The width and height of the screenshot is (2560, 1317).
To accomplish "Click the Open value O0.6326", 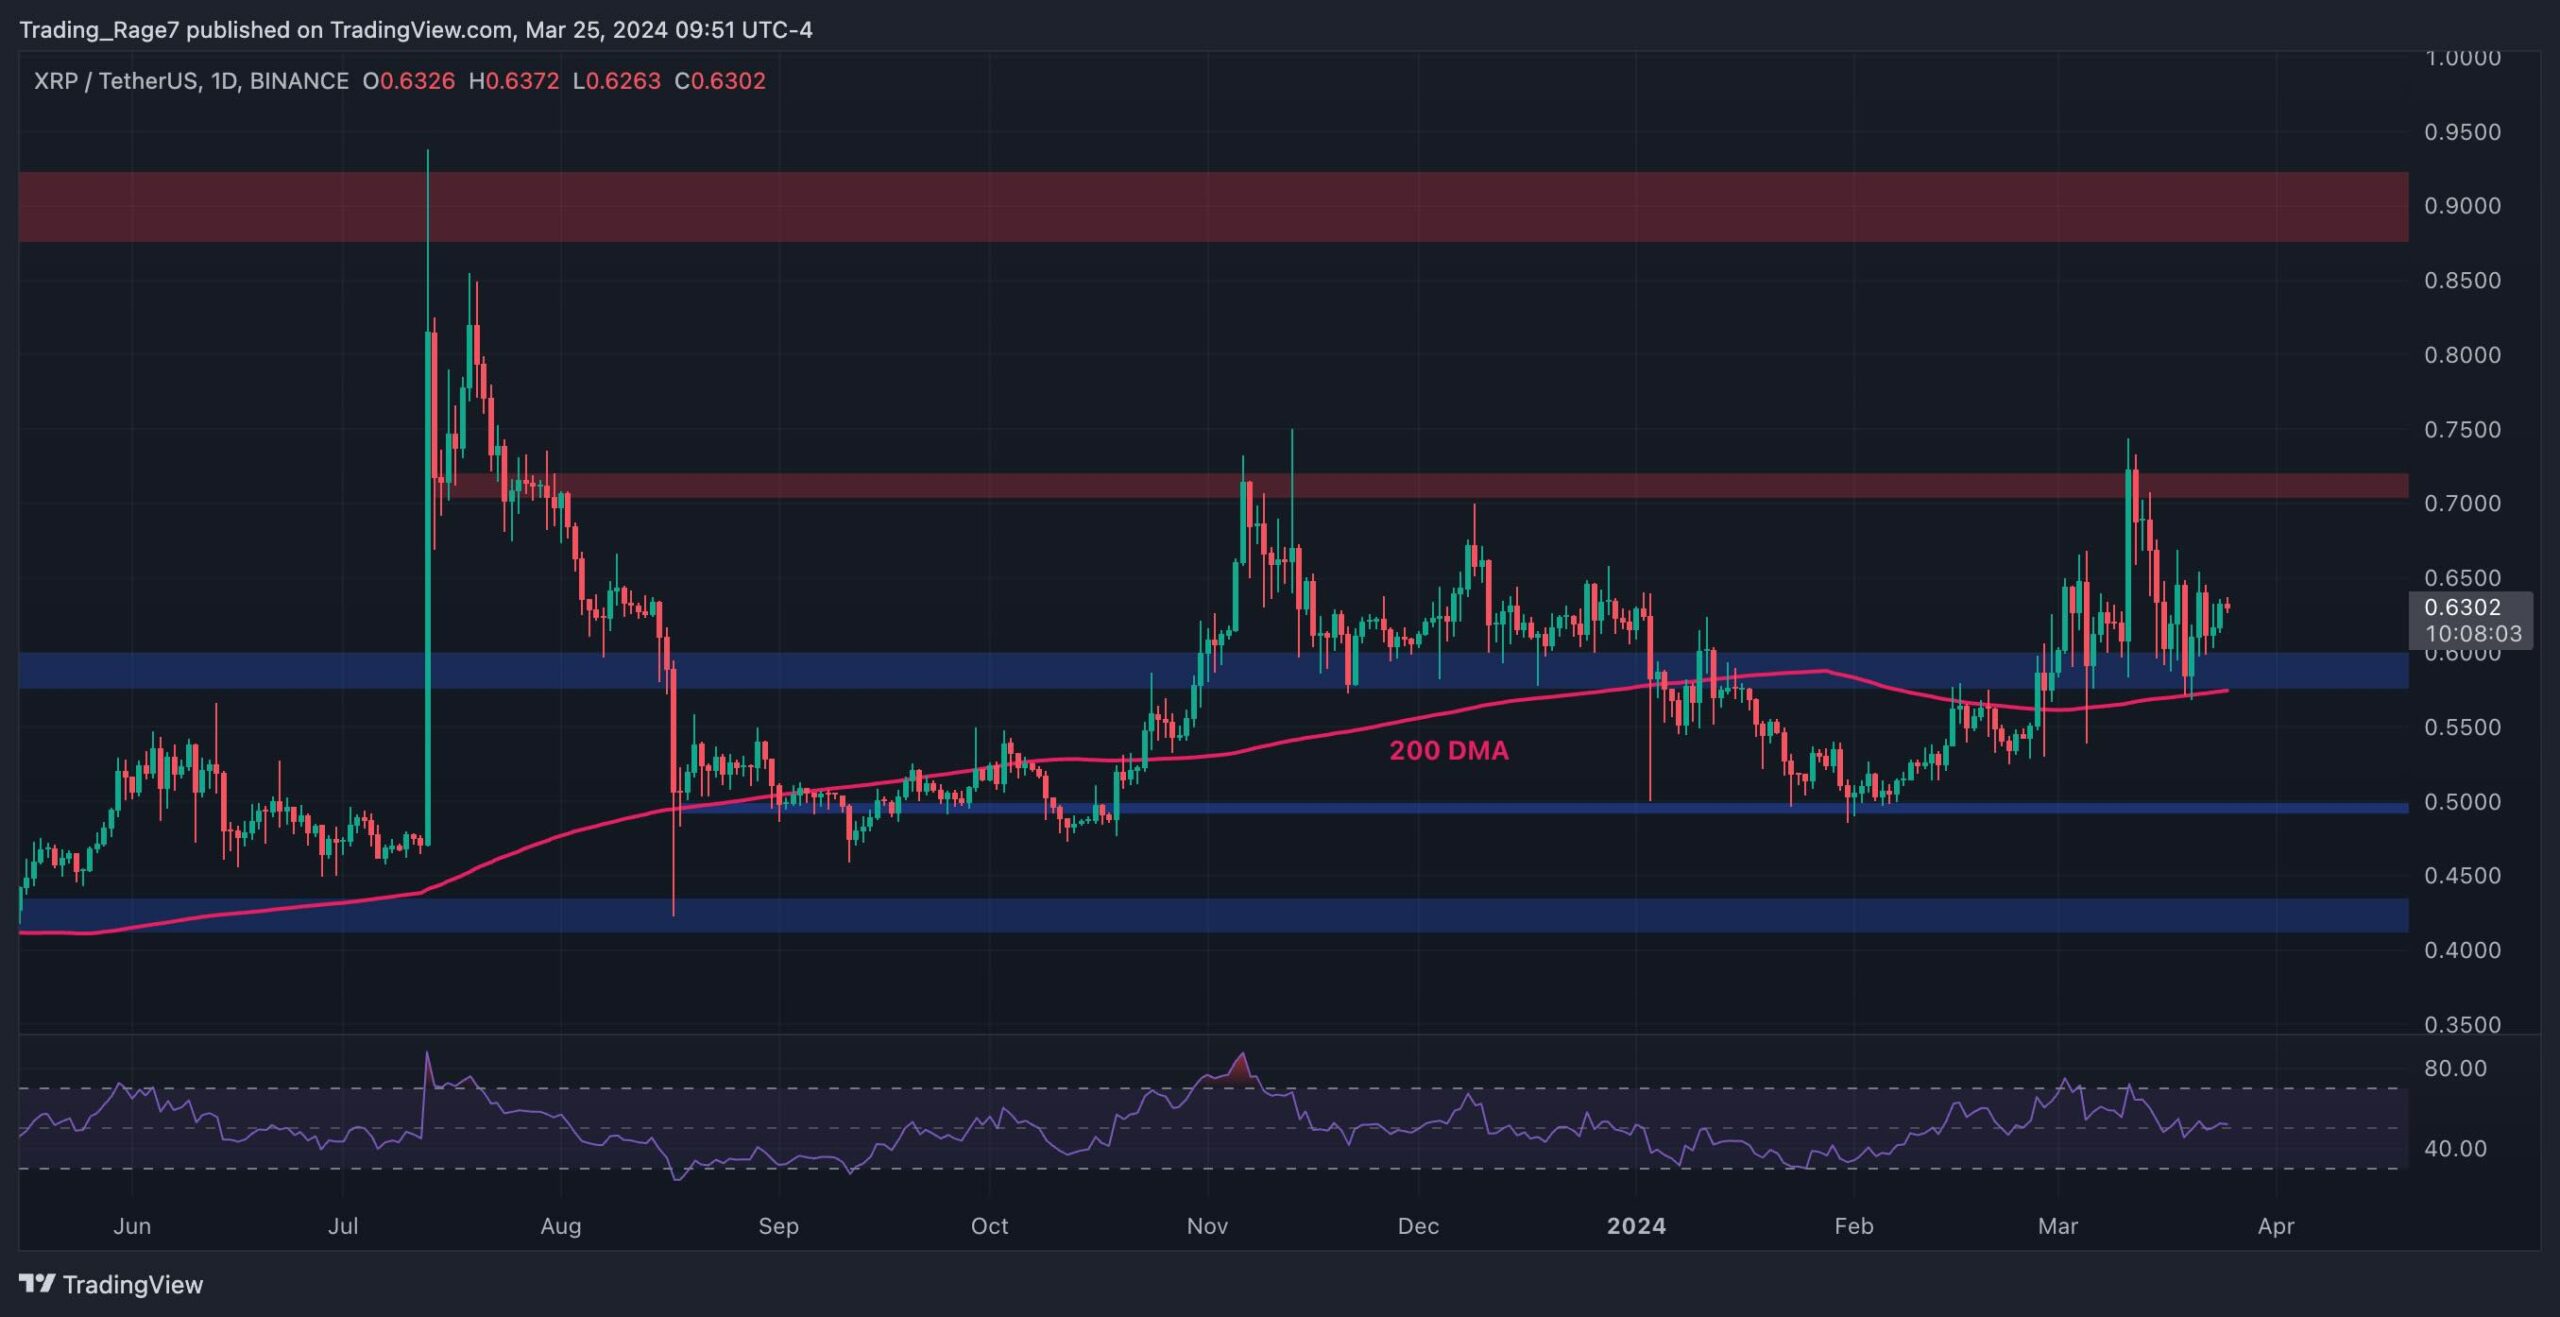I will 408,81.
